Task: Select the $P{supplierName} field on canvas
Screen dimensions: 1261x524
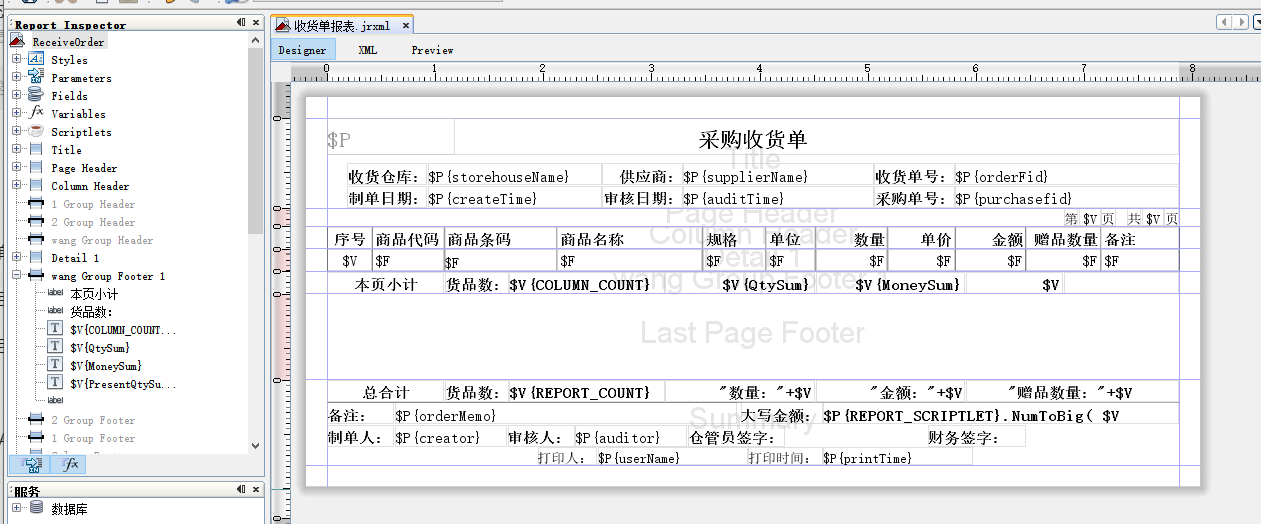Action: 778,176
